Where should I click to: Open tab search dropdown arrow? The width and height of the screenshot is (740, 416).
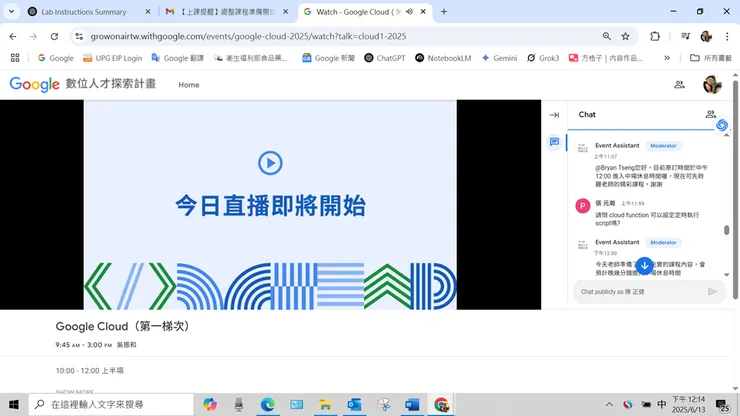click(11, 12)
